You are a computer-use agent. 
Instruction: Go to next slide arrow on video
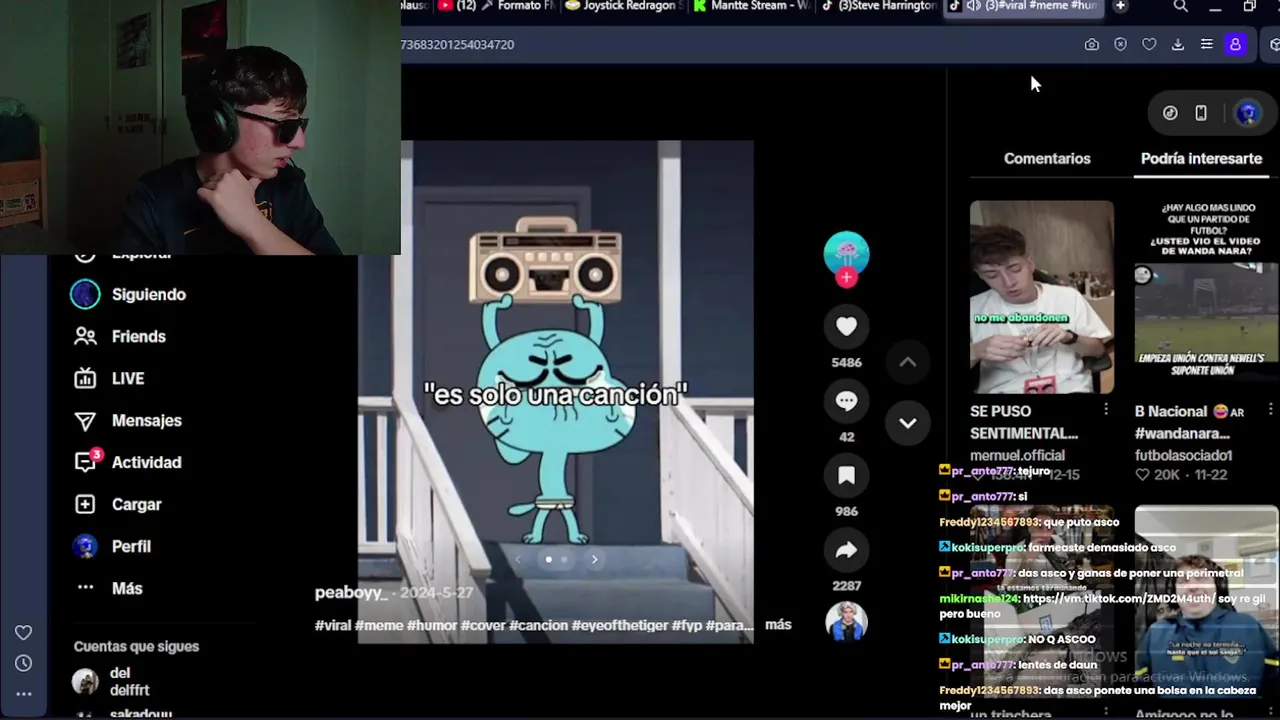(594, 559)
